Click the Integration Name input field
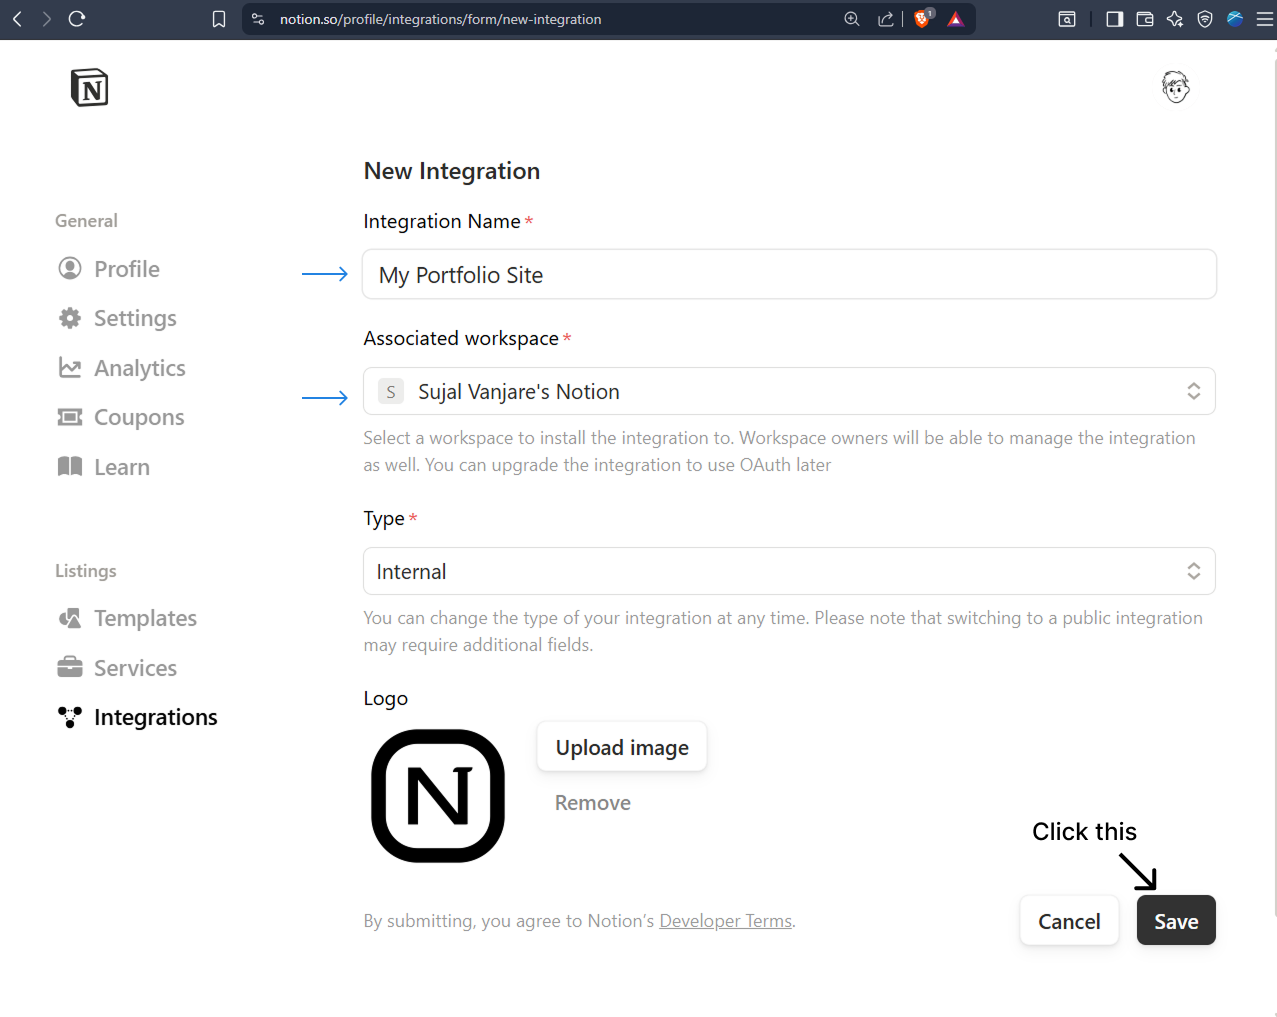Viewport: 1277px width, 1017px height. [789, 274]
